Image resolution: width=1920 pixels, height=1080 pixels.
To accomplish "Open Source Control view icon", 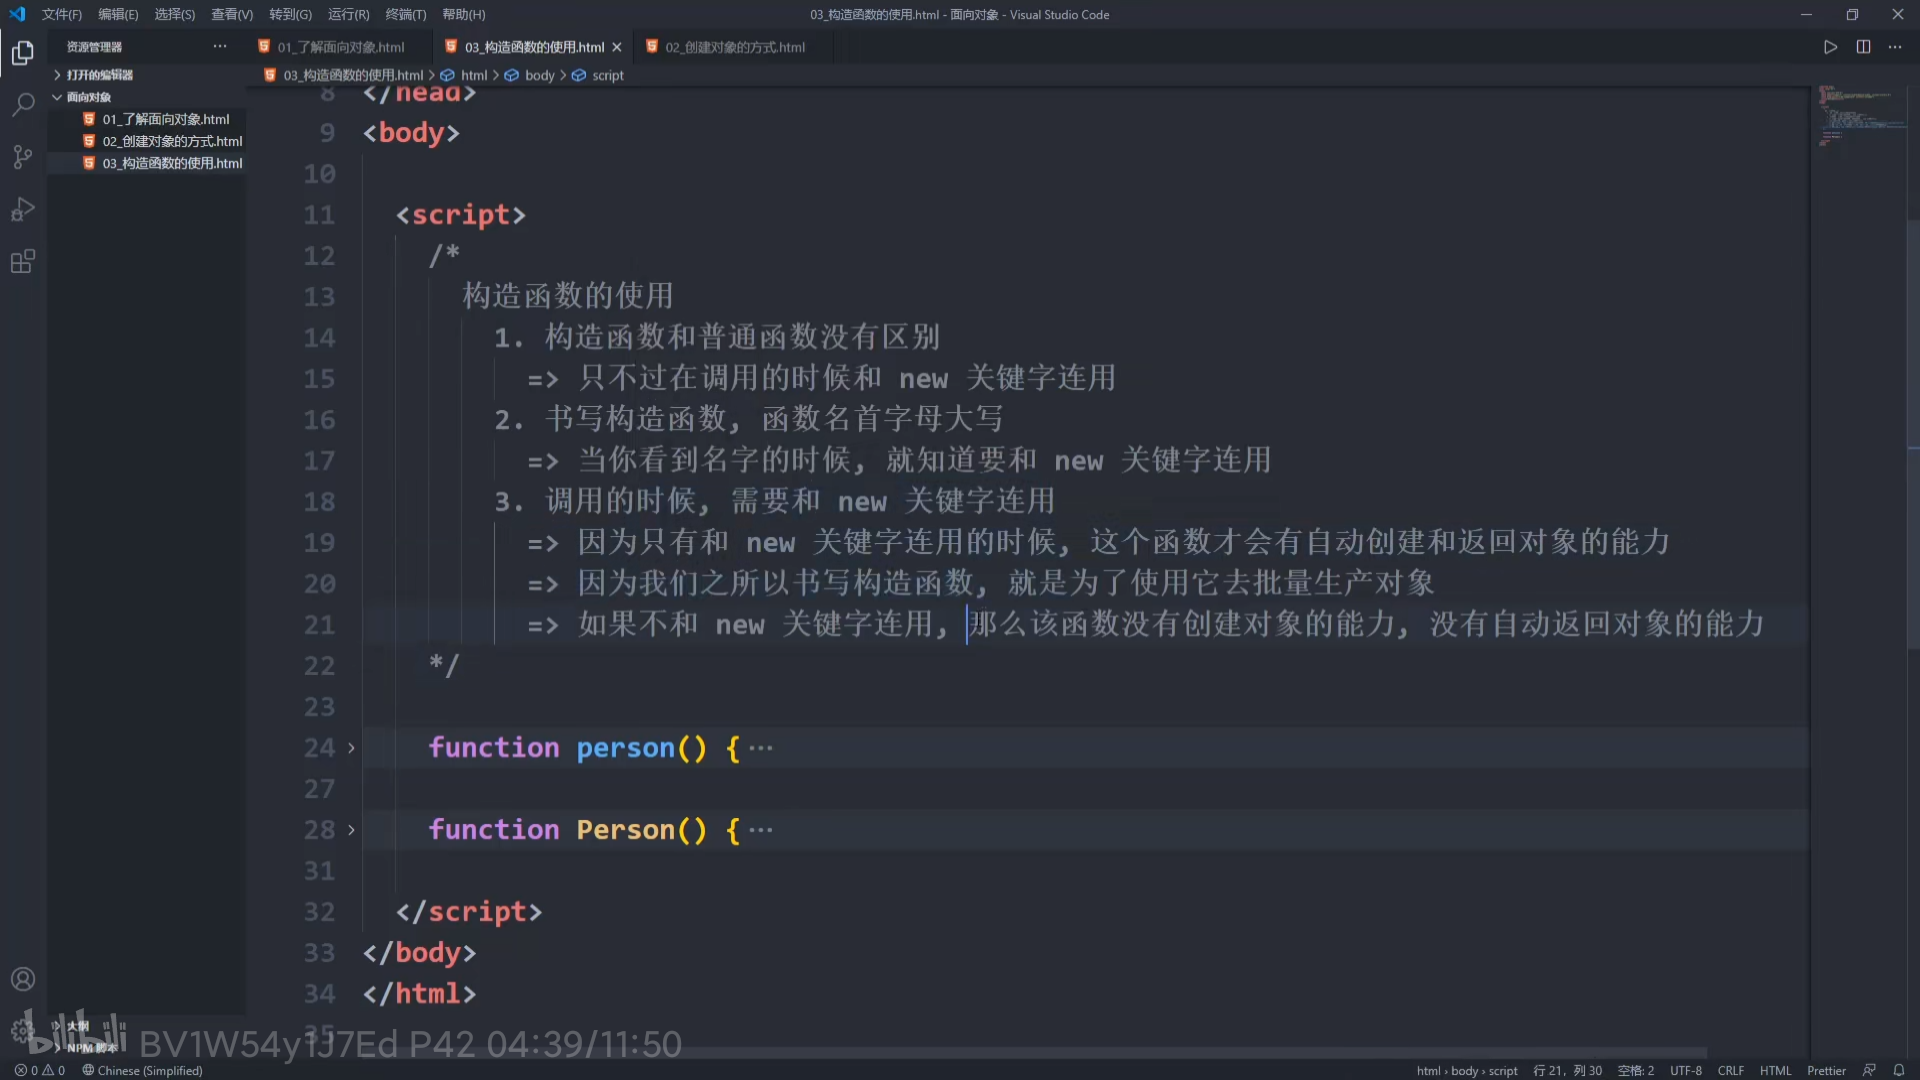I will coord(22,157).
